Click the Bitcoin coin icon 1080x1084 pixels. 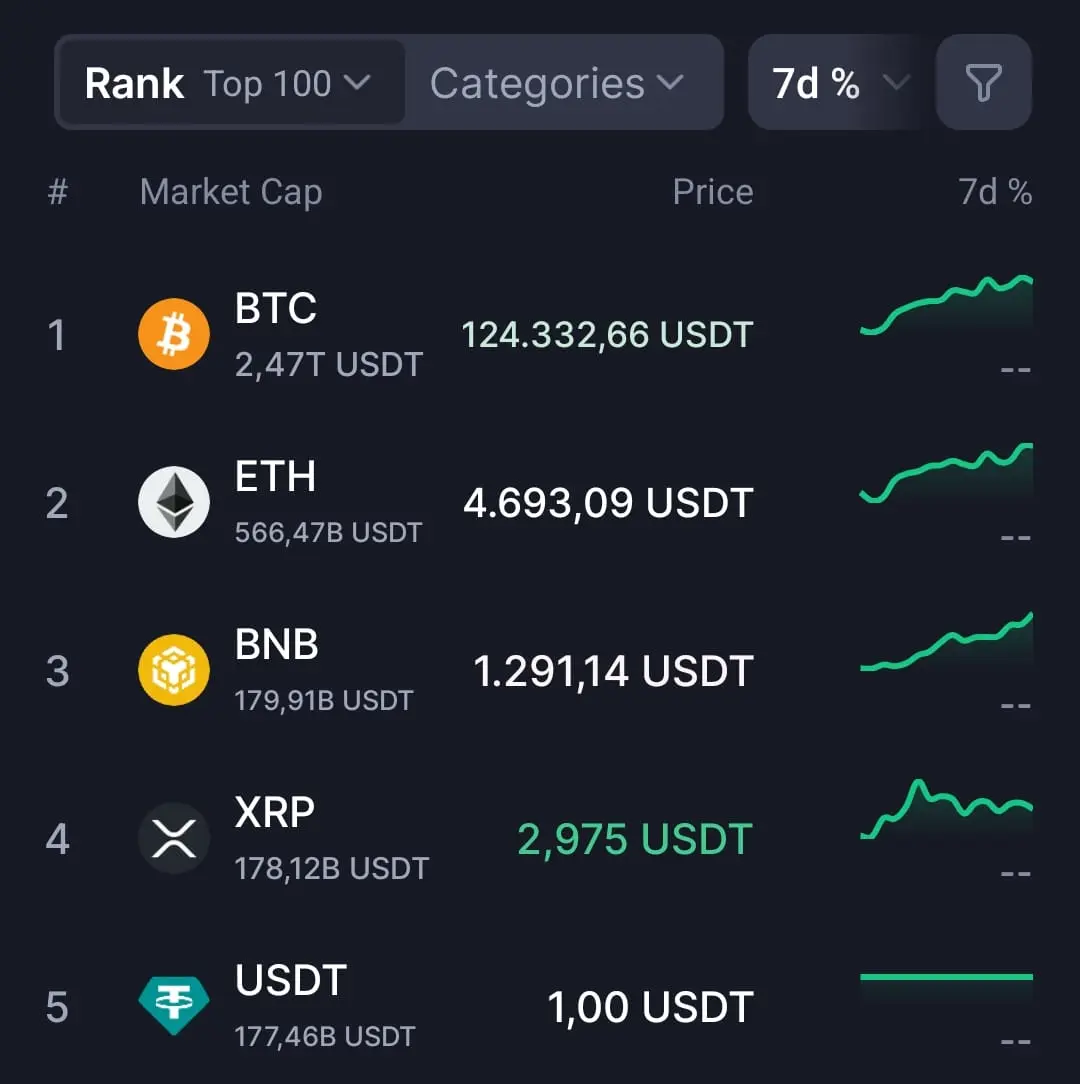[174, 334]
